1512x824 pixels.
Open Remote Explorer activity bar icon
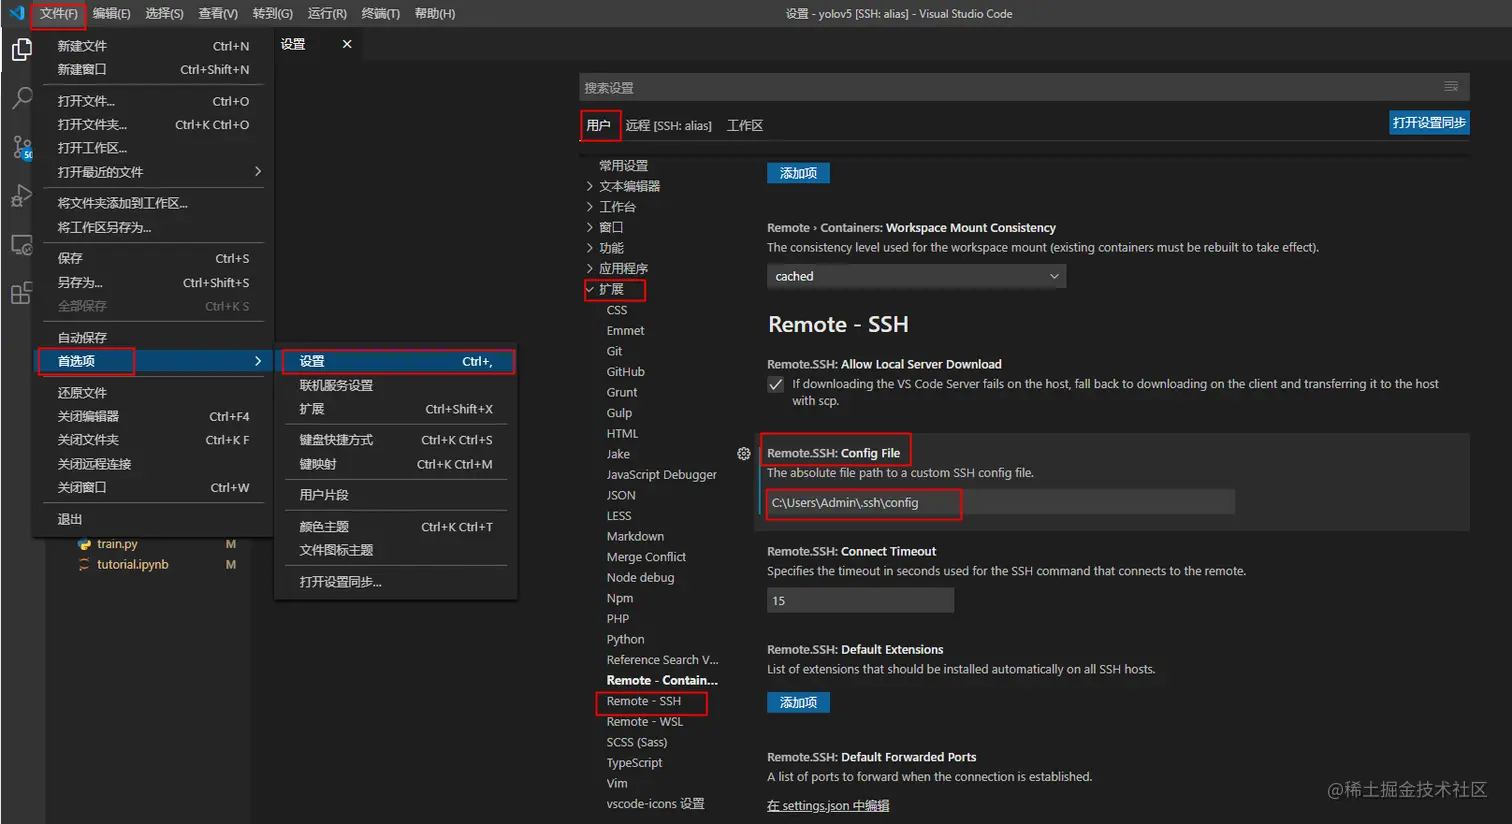[x=21, y=245]
